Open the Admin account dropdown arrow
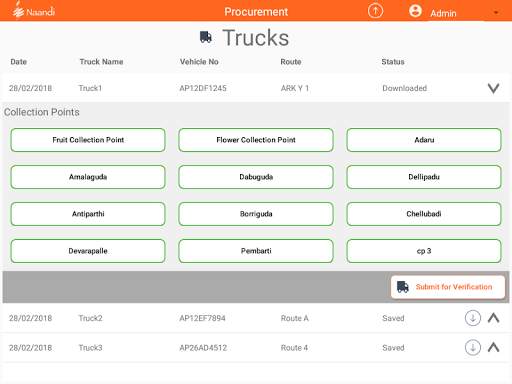The height and width of the screenshot is (384, 512). pyautogui.click(x=496, y=13)
